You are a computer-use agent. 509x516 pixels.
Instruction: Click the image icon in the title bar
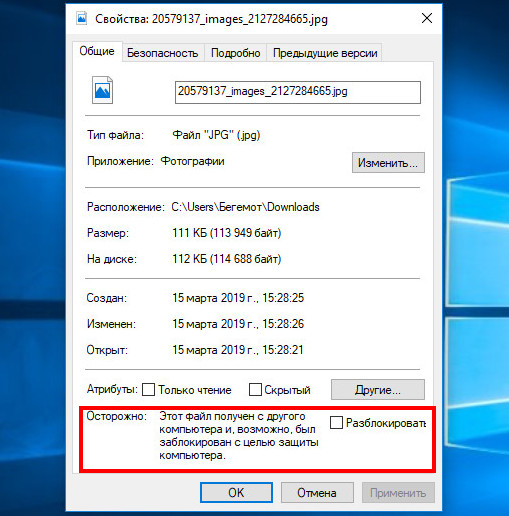(82, 18)
